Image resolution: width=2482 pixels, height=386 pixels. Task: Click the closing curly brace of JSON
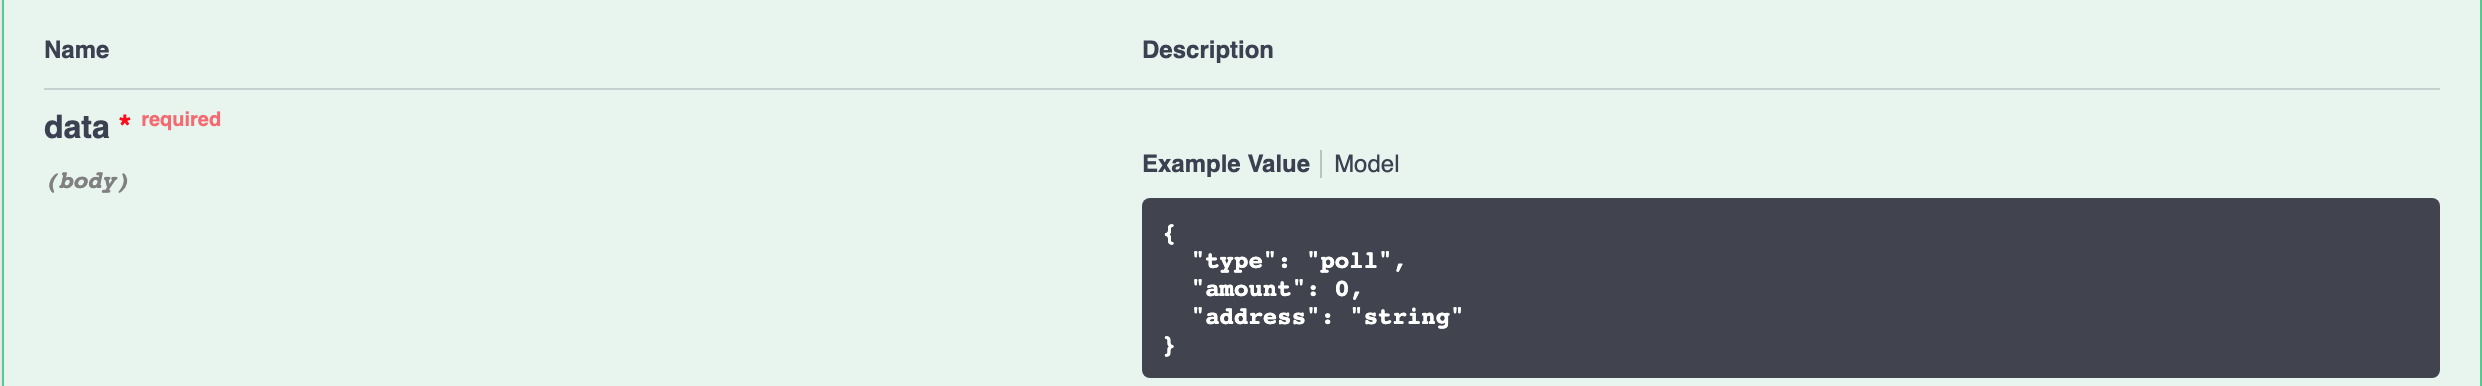pyautogui.click(x=1169, y=345)
